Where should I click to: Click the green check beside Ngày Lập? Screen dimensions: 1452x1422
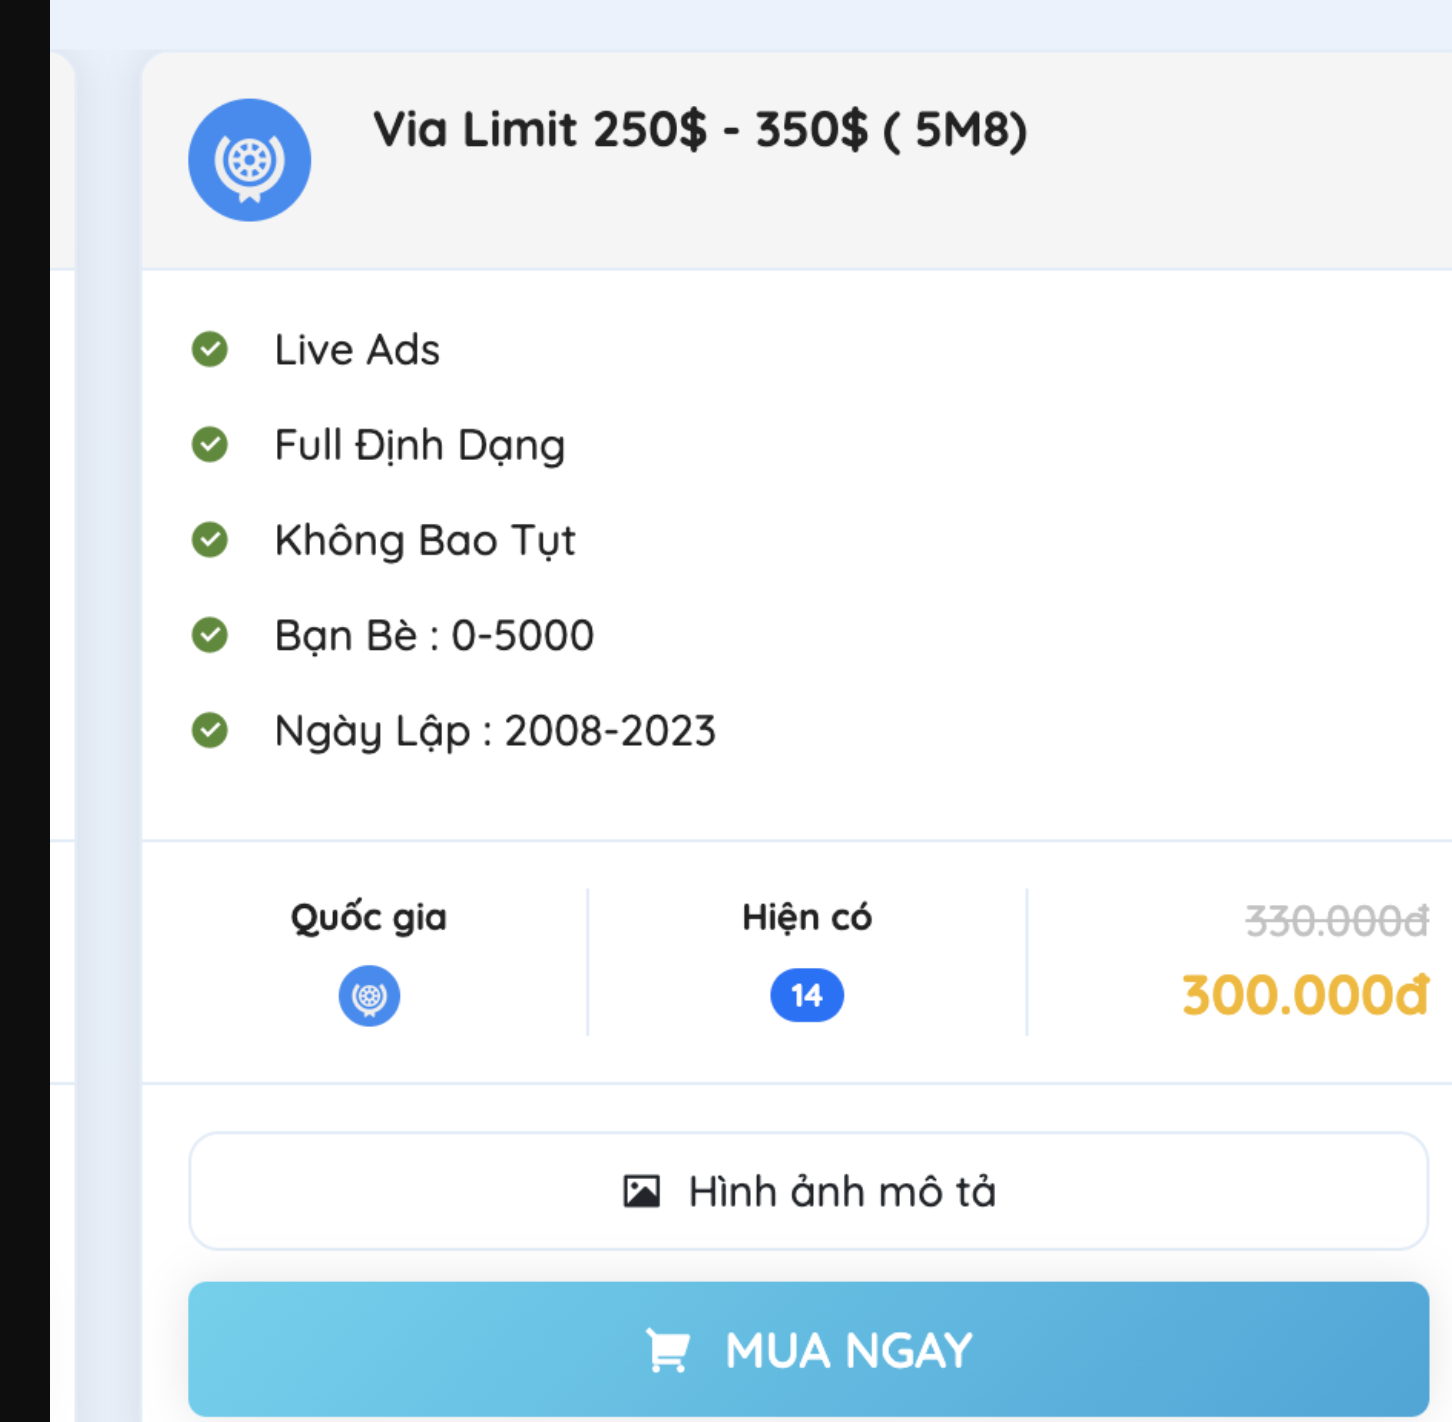210,730
